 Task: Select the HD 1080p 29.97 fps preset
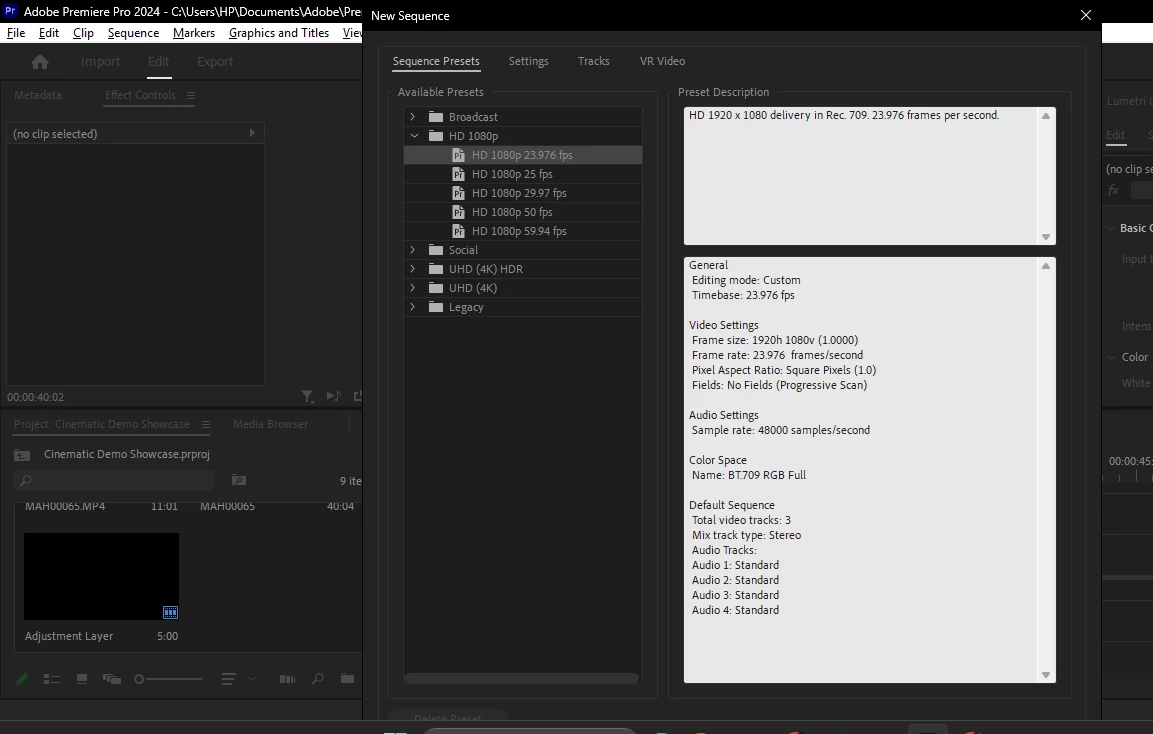tap(523, 193)
